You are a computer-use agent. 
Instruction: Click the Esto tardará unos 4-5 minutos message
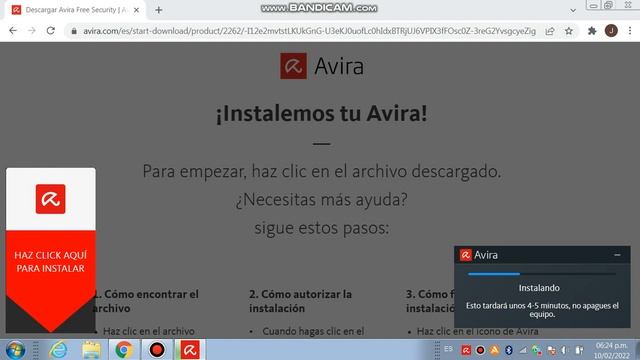click(x=542, y=310)
